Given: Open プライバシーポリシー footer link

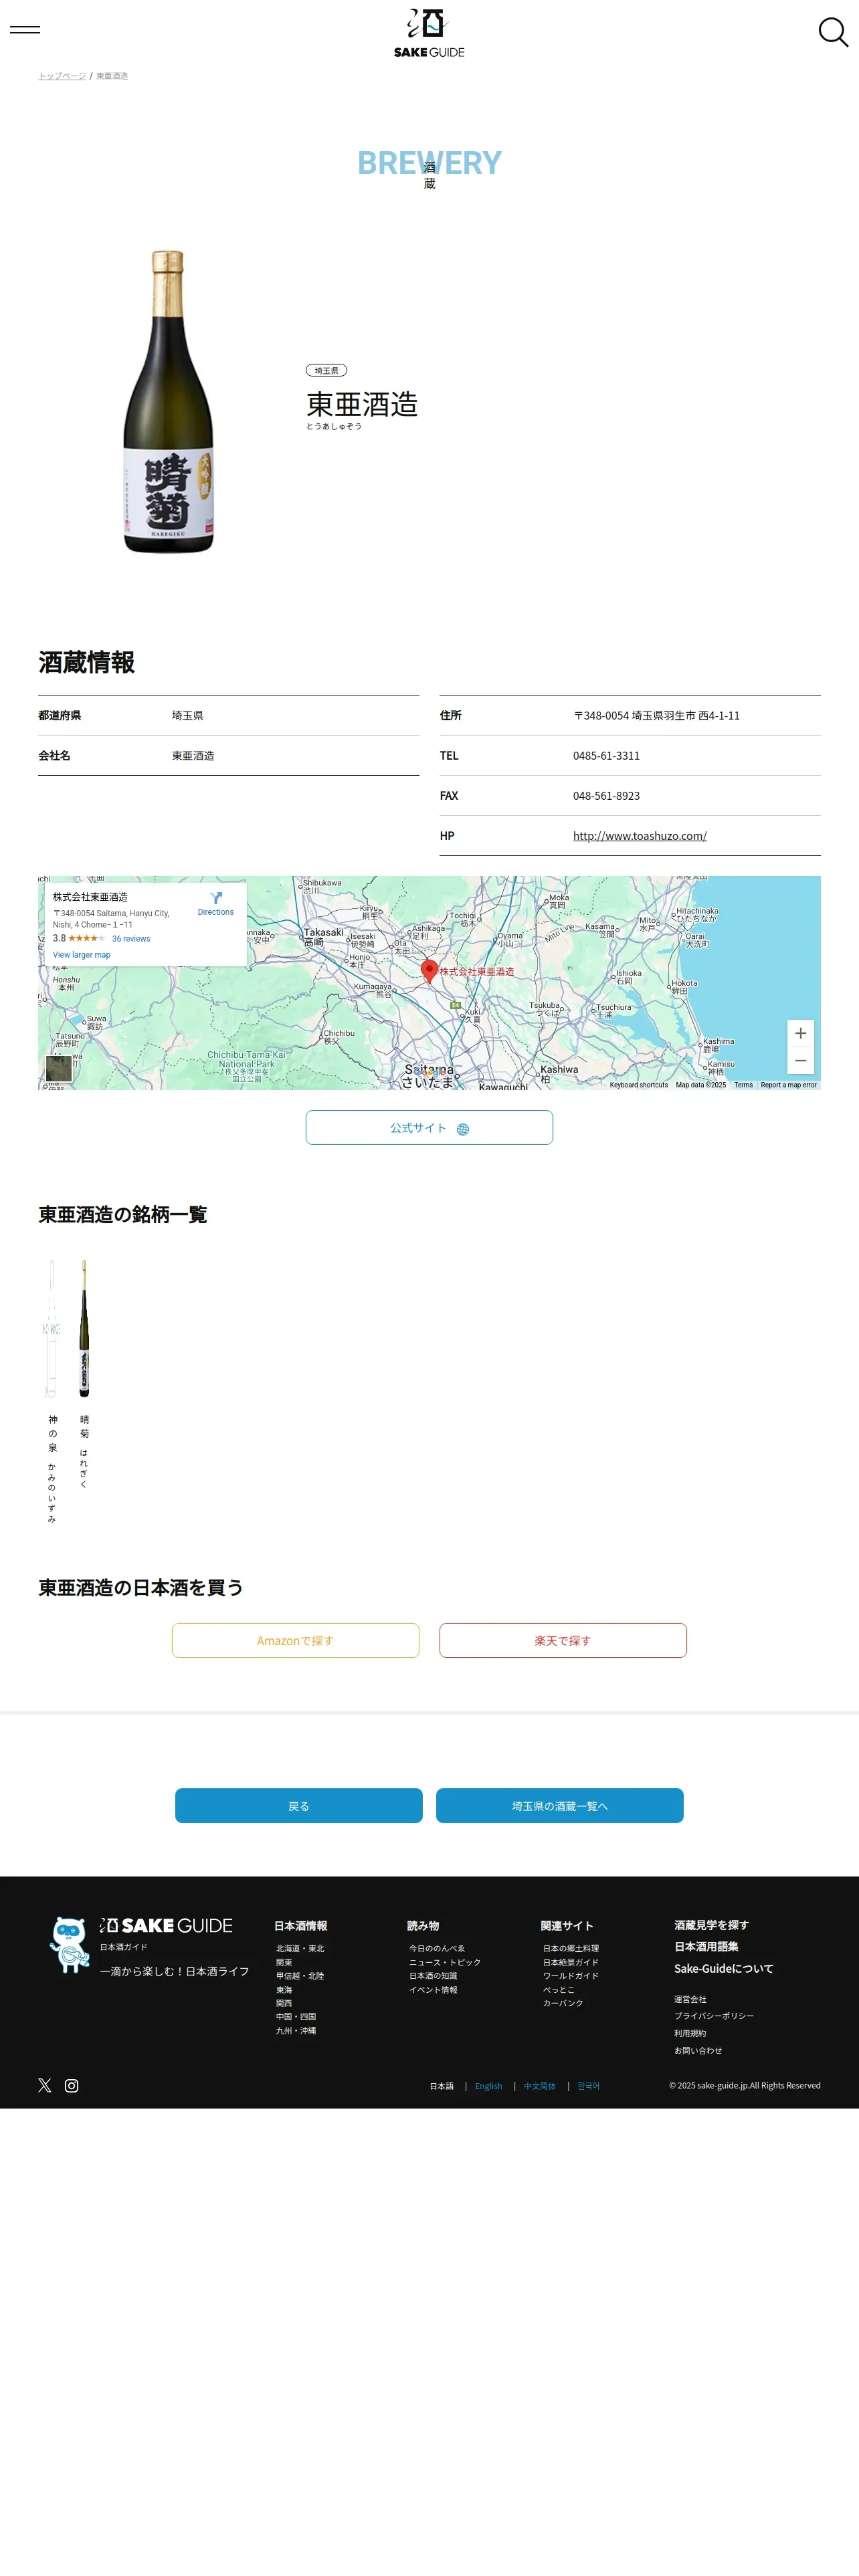Looking at the screenshot, I should 714,2016.
